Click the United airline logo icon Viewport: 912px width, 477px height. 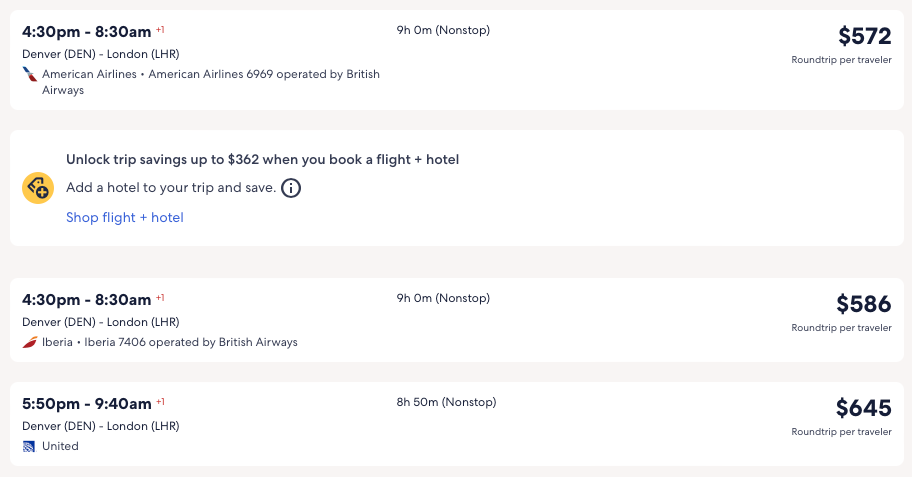point(30,446)
